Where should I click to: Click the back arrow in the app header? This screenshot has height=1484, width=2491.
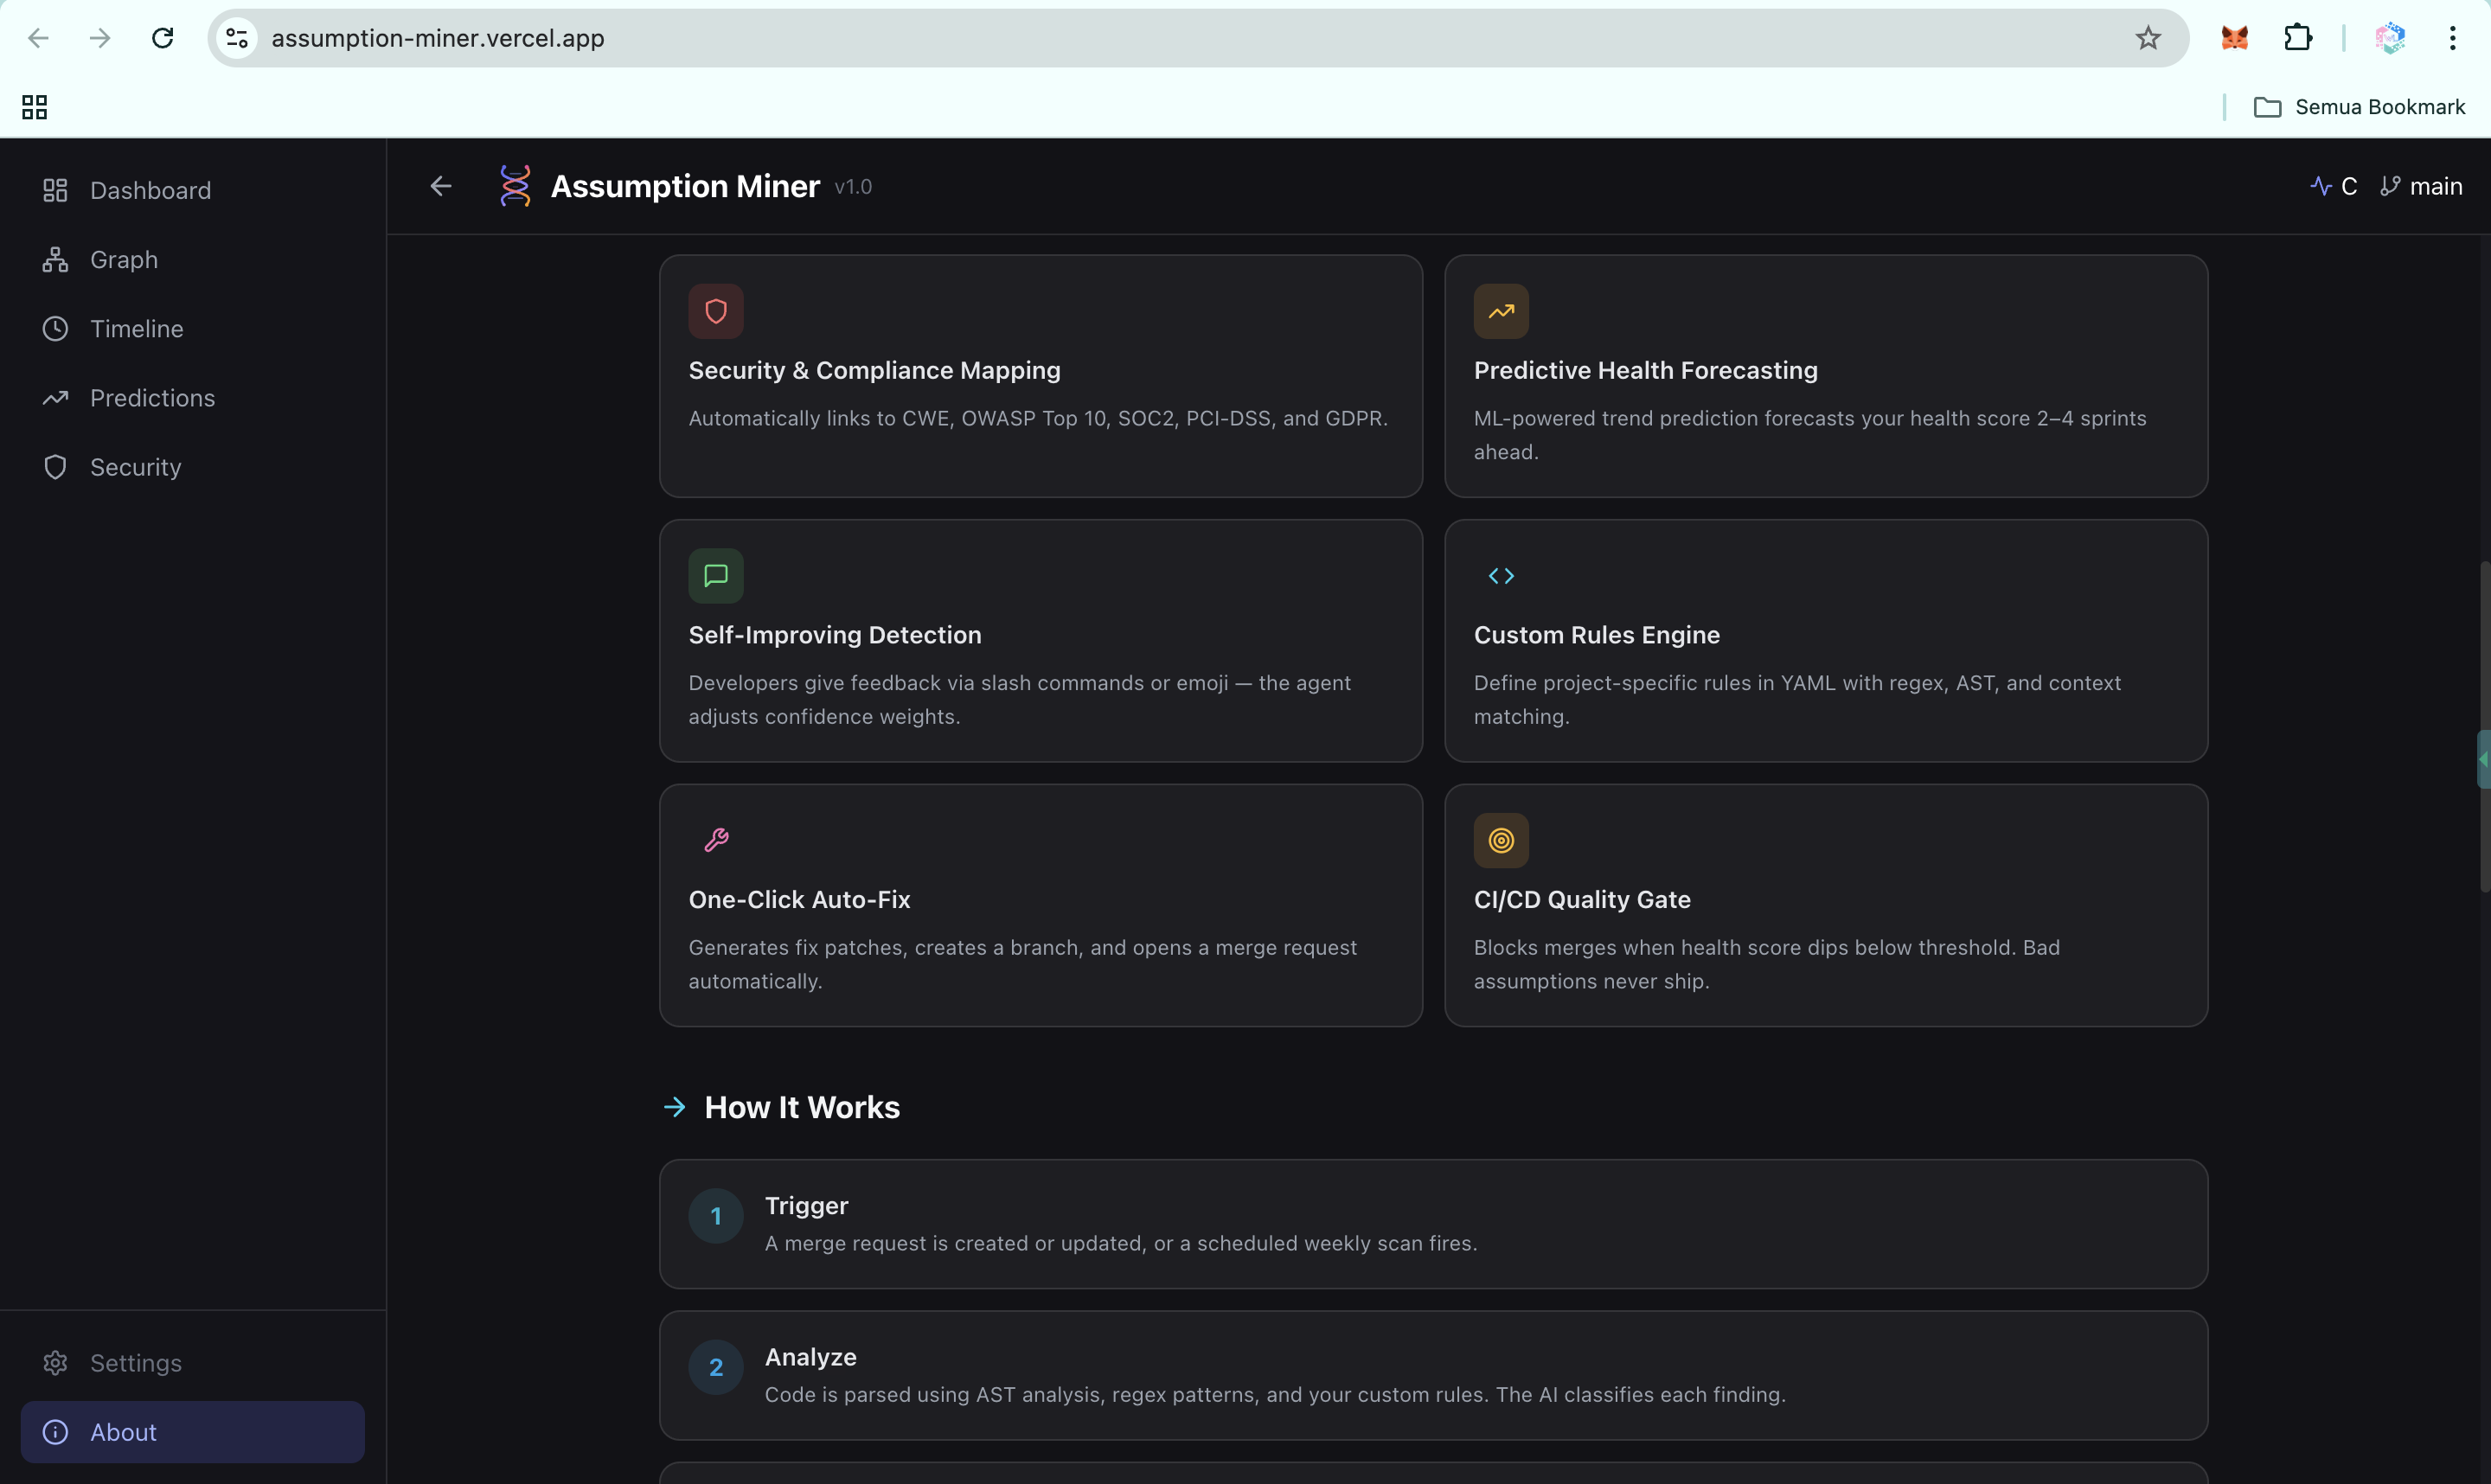(x=441, y=186)
